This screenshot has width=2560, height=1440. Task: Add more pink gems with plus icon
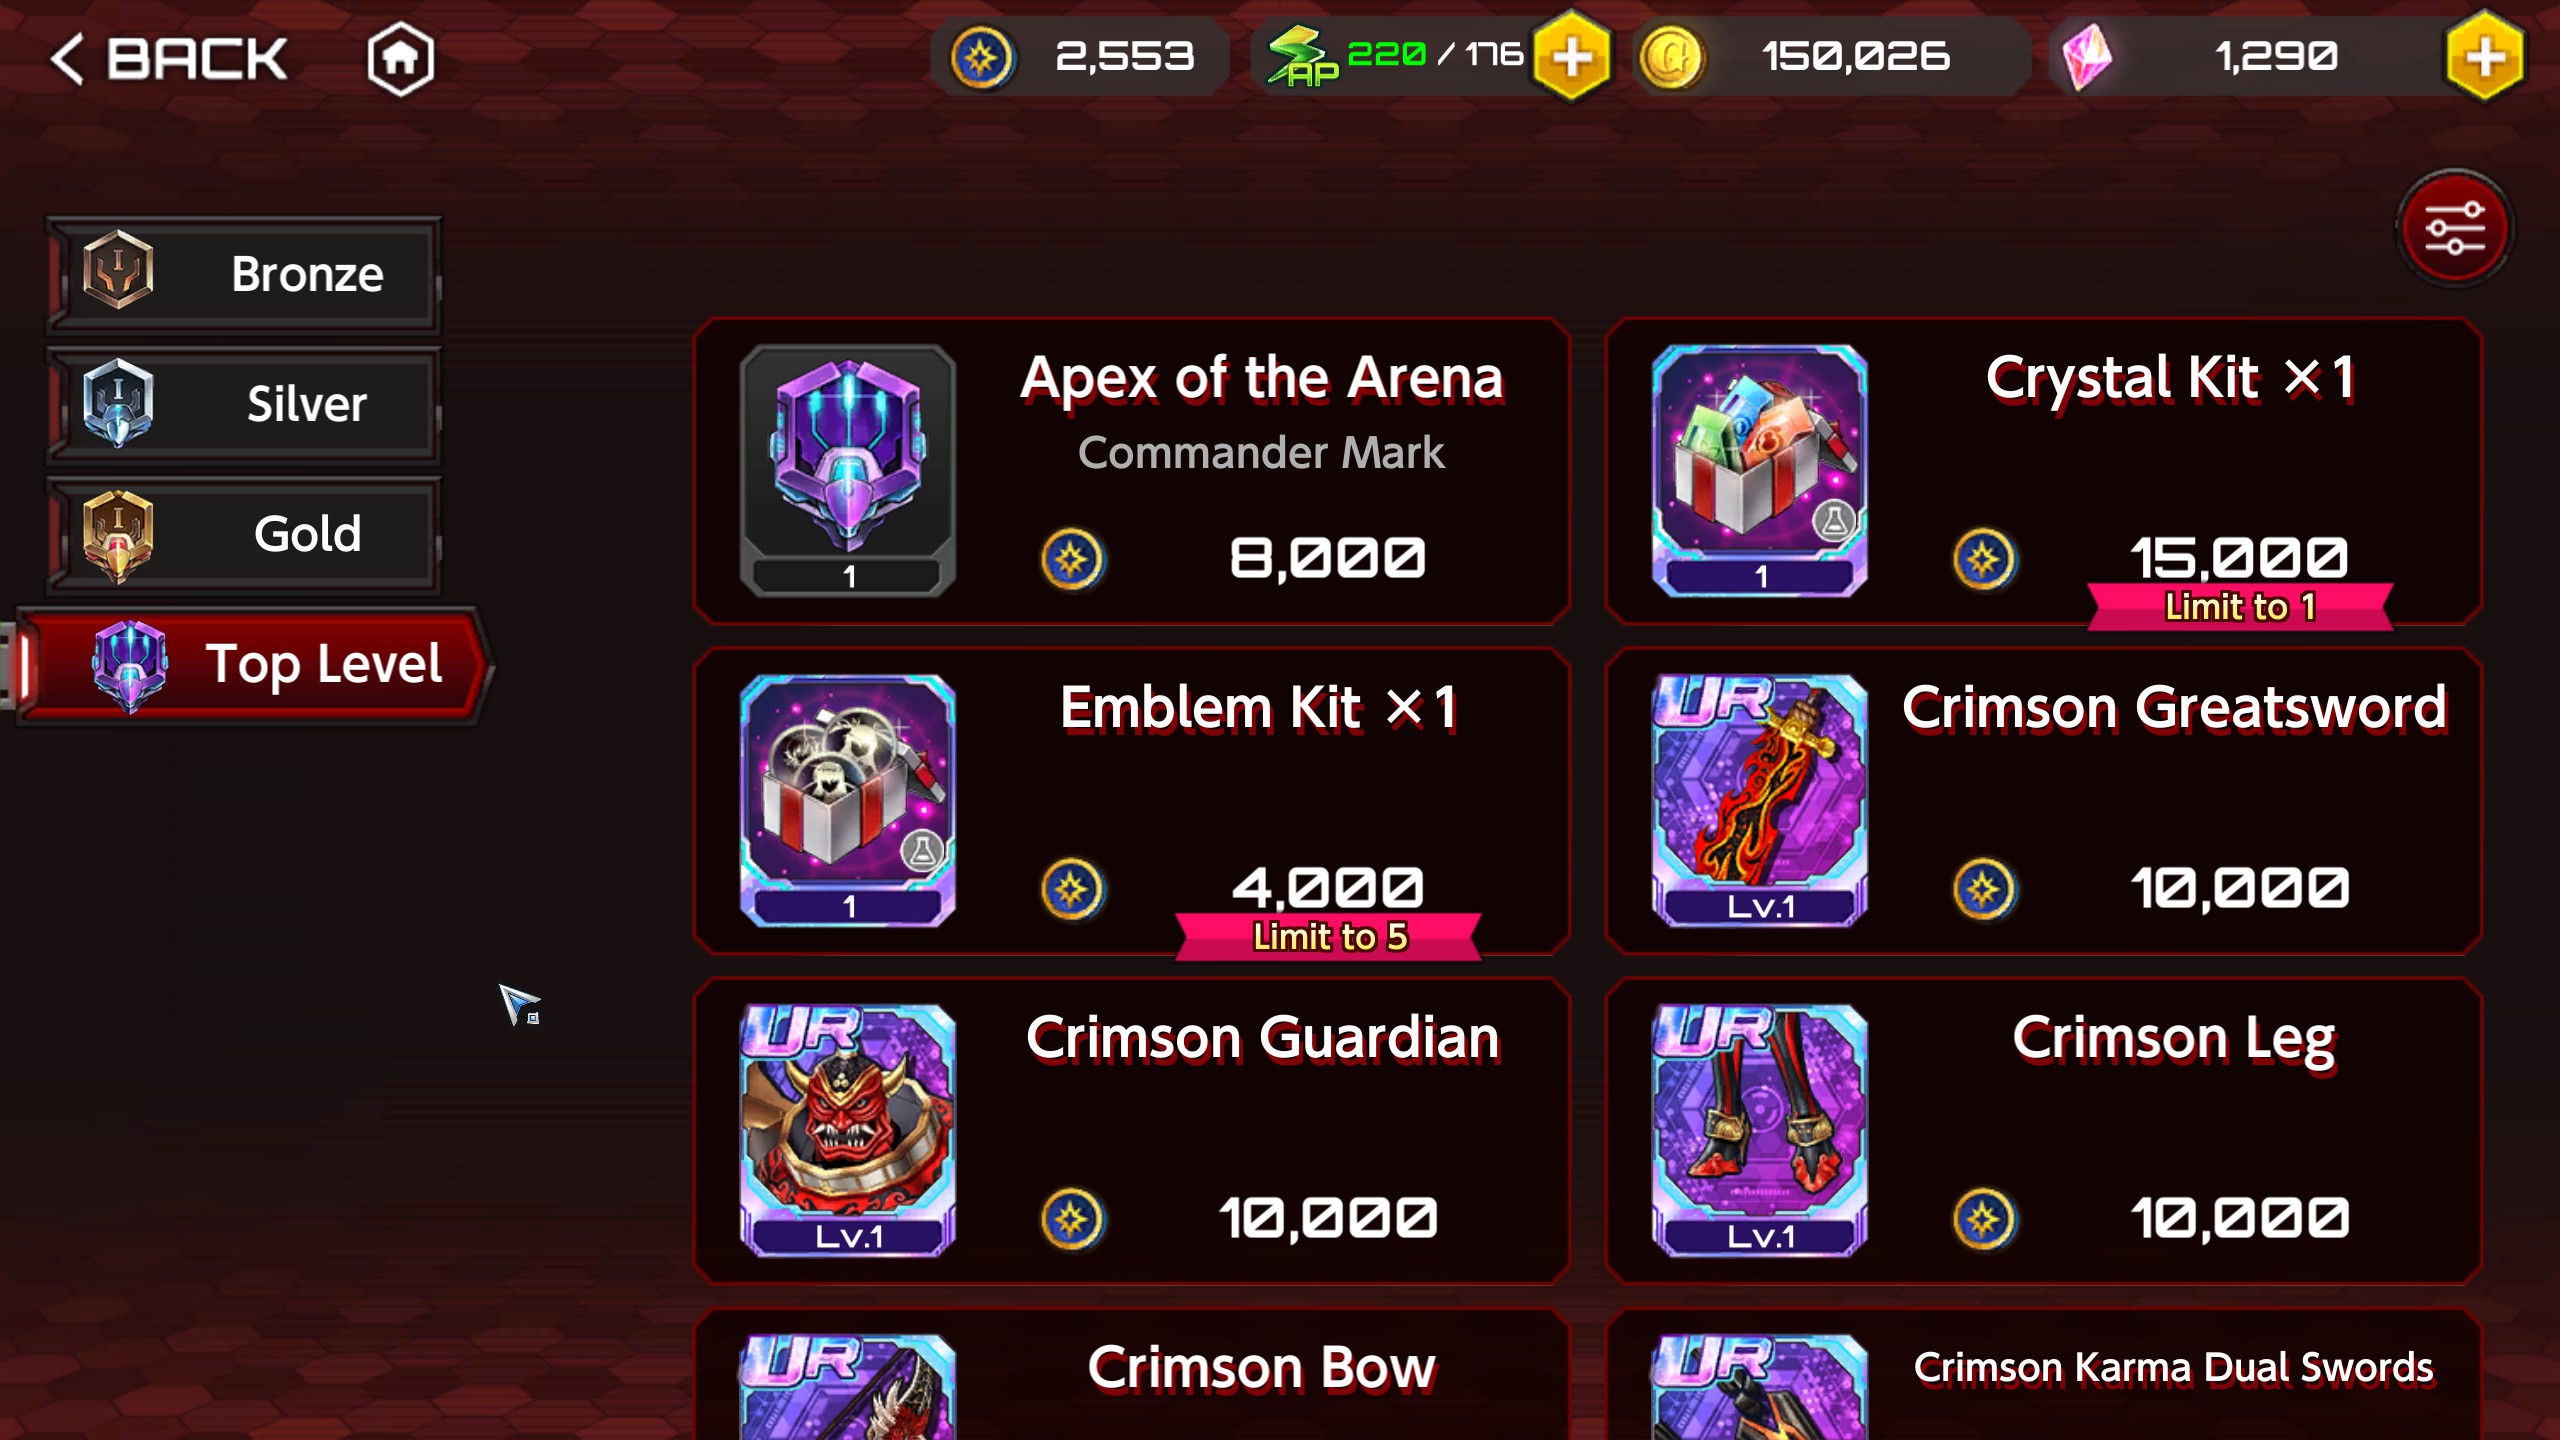2484,56
